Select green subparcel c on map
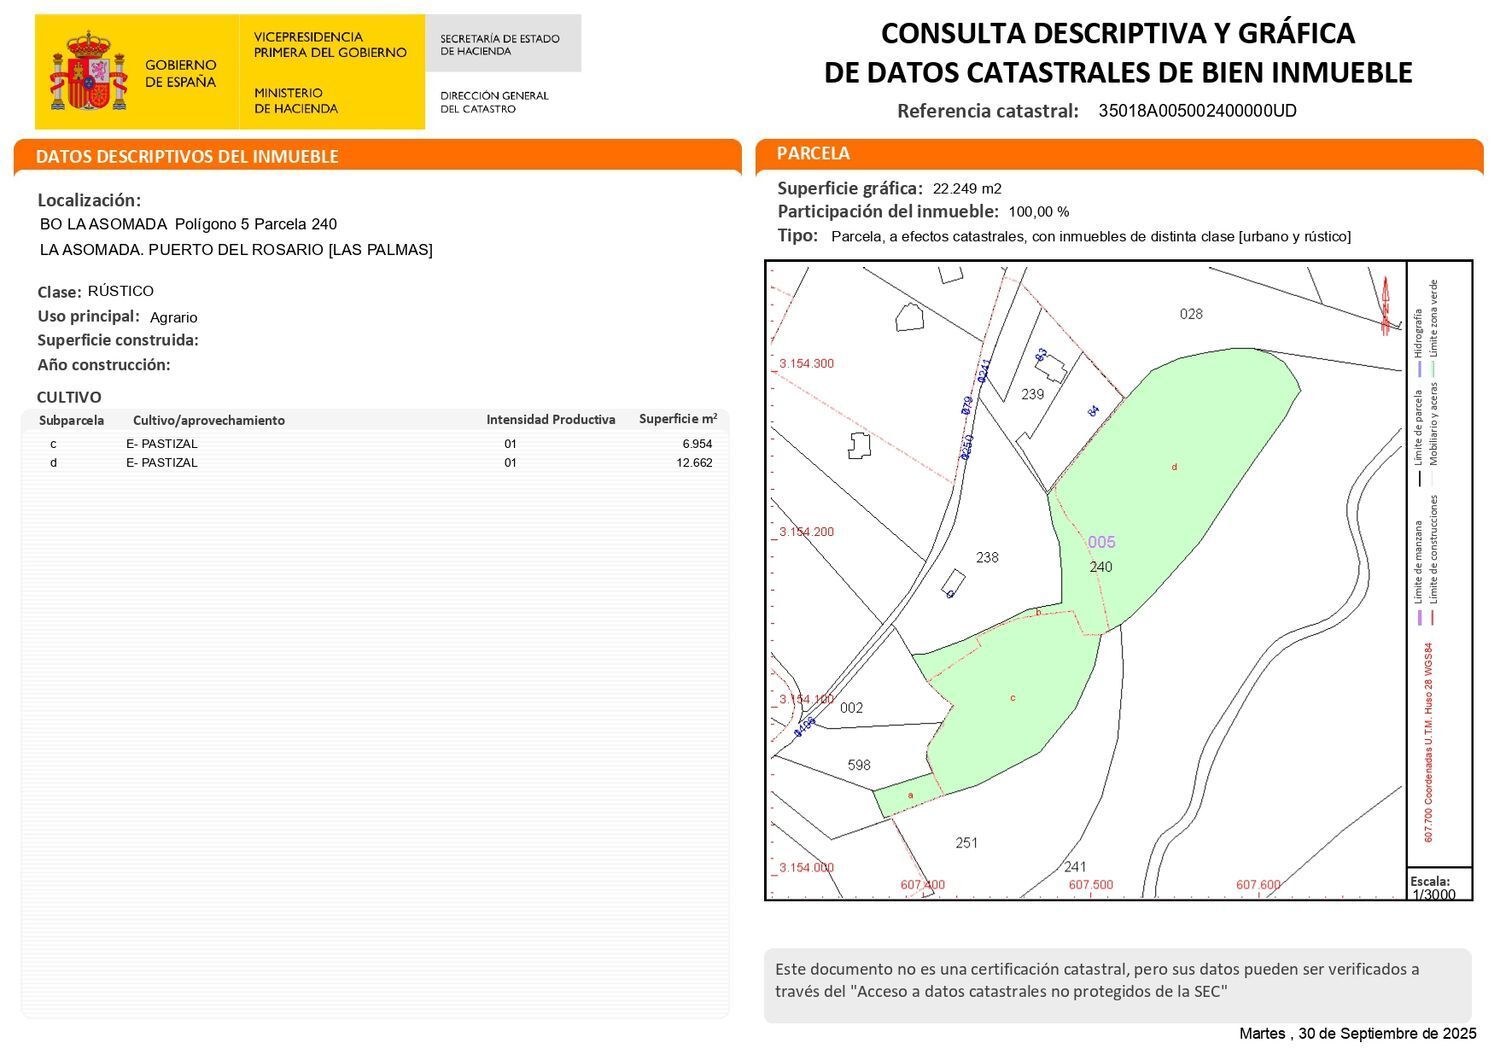Screen dimensions: 1500x1059 pyautogui.click(x=1010, y=700)
